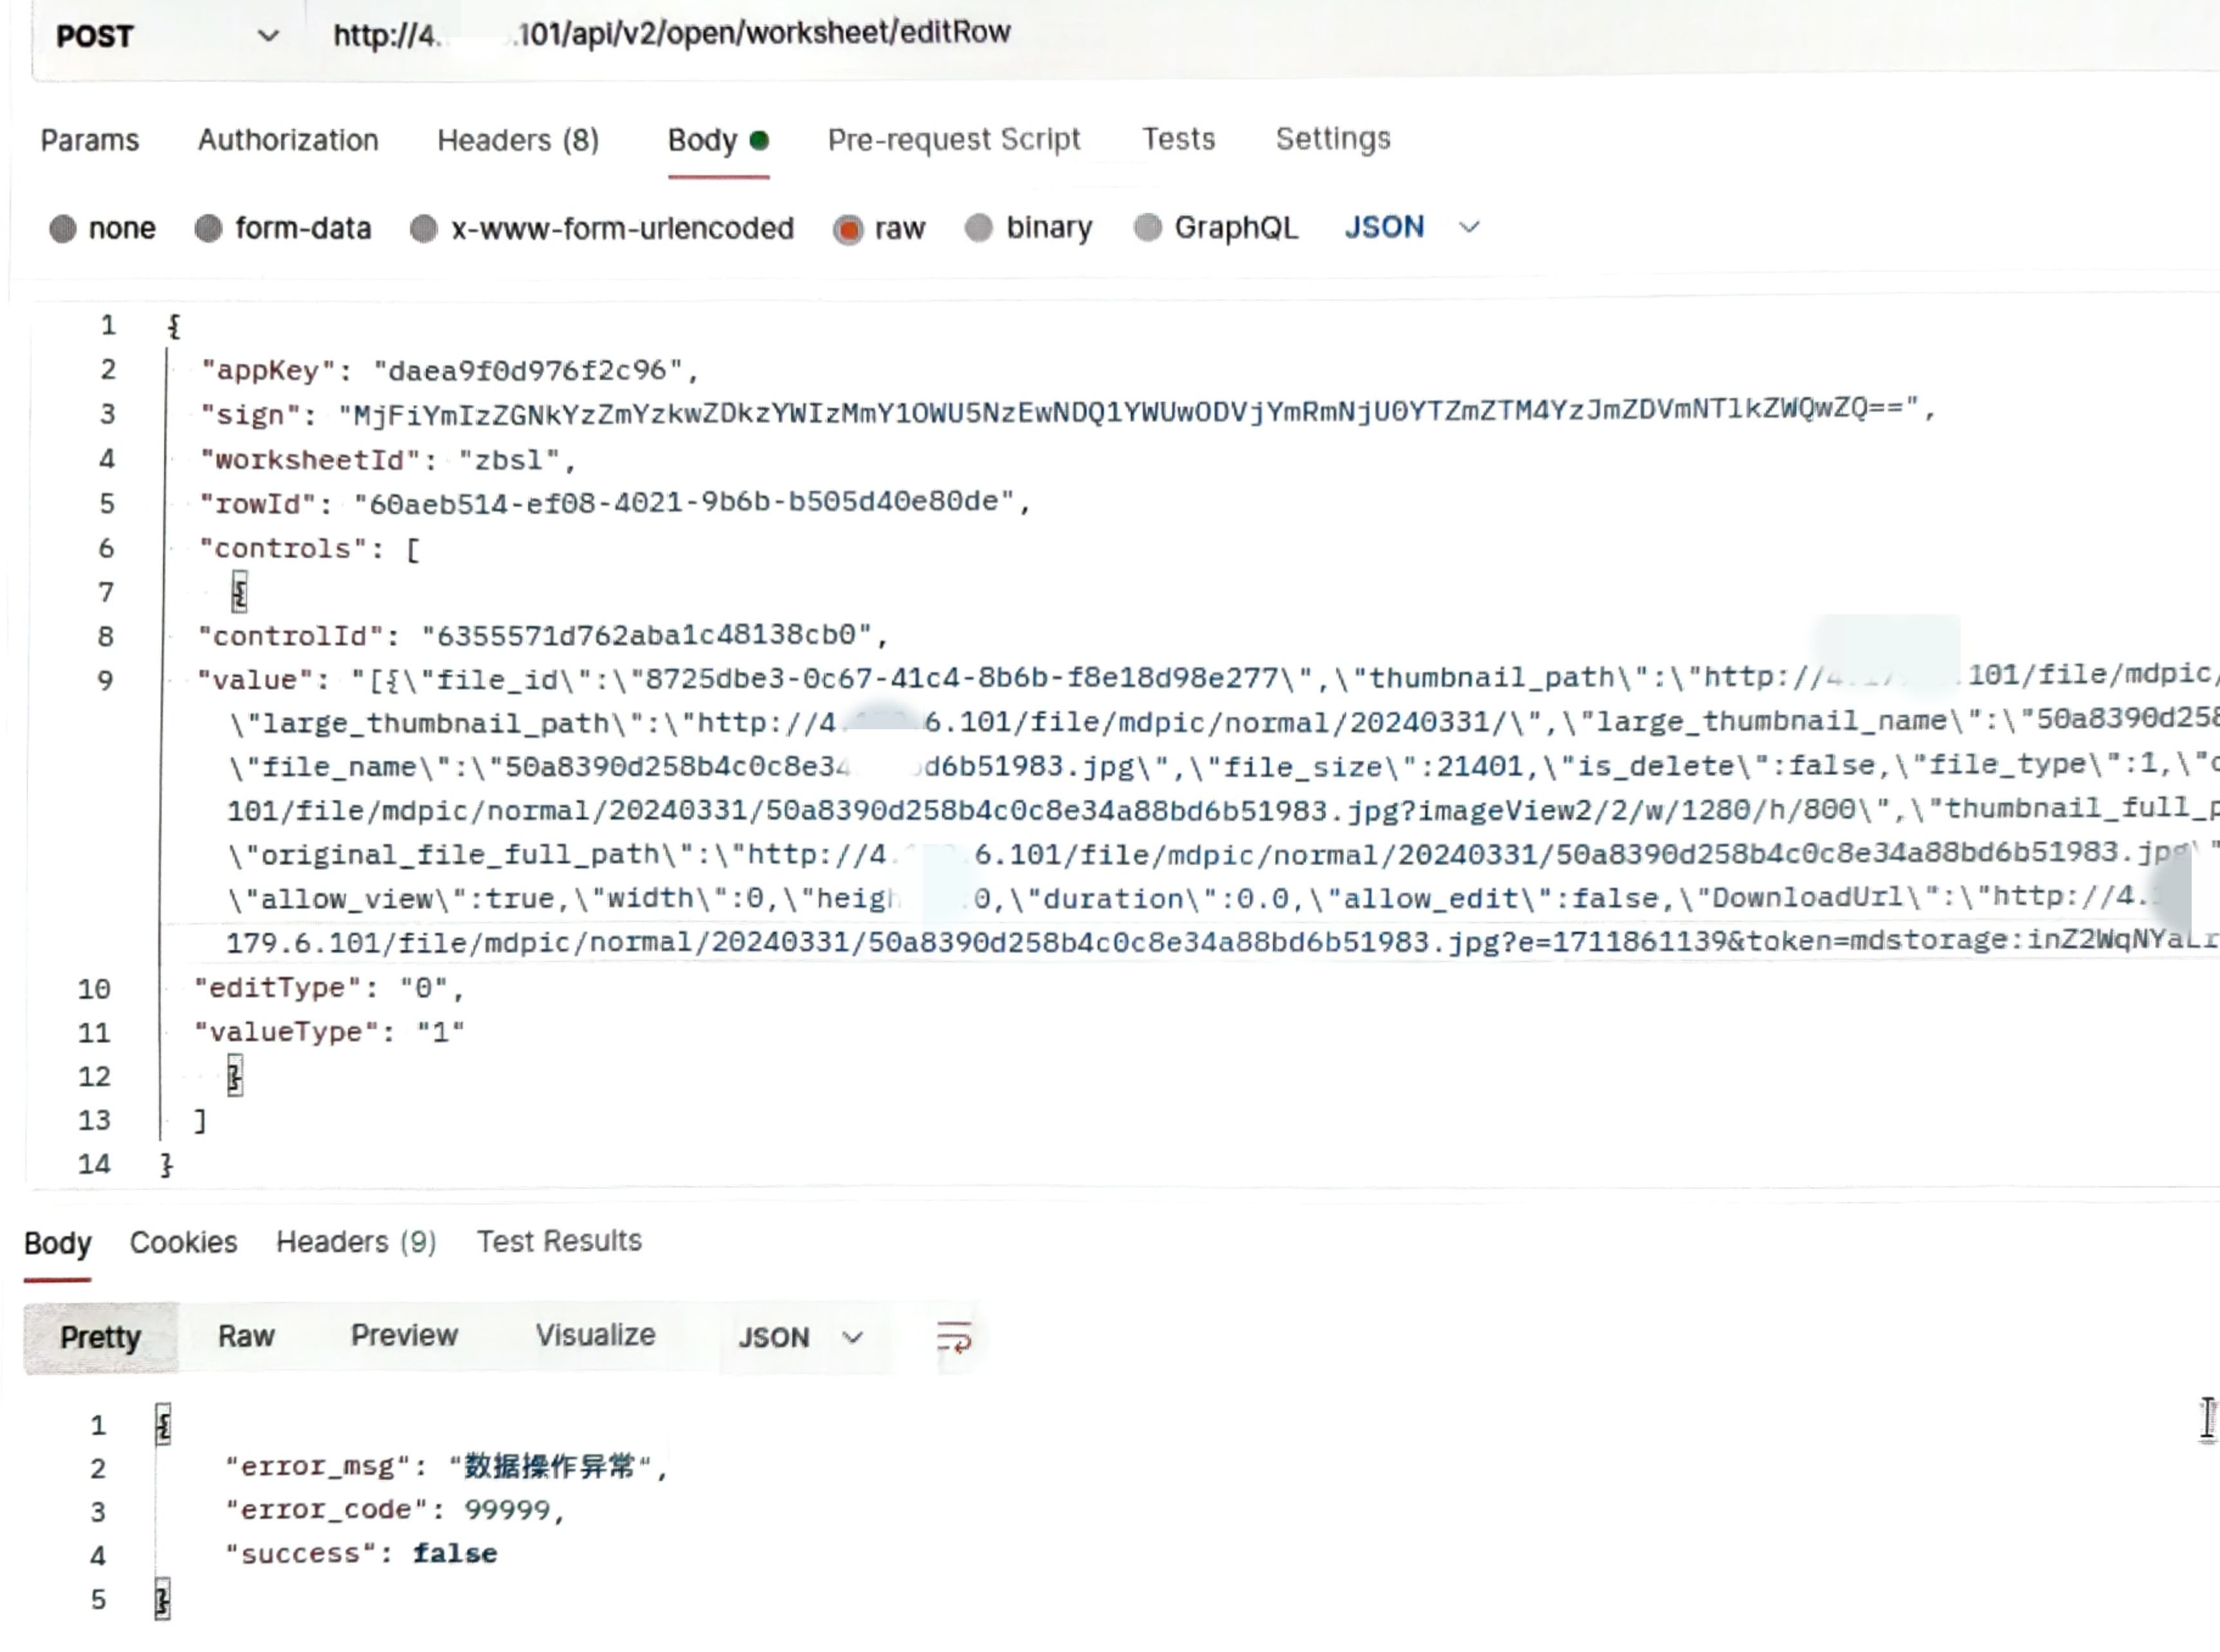Open response Cookies tab
Image resolution: width=2220 pixels, height=1652 pixels.
183,1242
